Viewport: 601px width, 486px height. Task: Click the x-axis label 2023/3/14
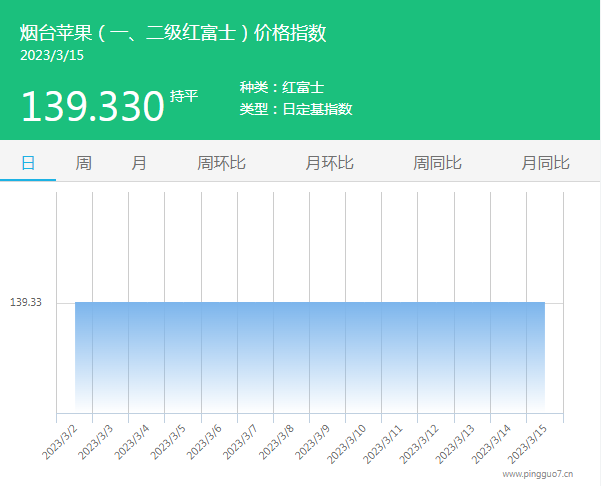pyautogui.click(x=491, y=444)
